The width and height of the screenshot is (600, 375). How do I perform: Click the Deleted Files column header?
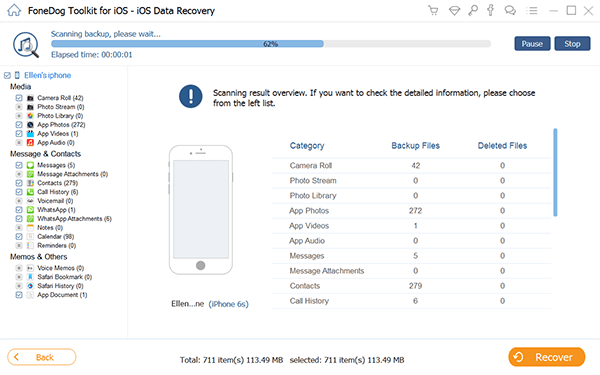point(502,146)
